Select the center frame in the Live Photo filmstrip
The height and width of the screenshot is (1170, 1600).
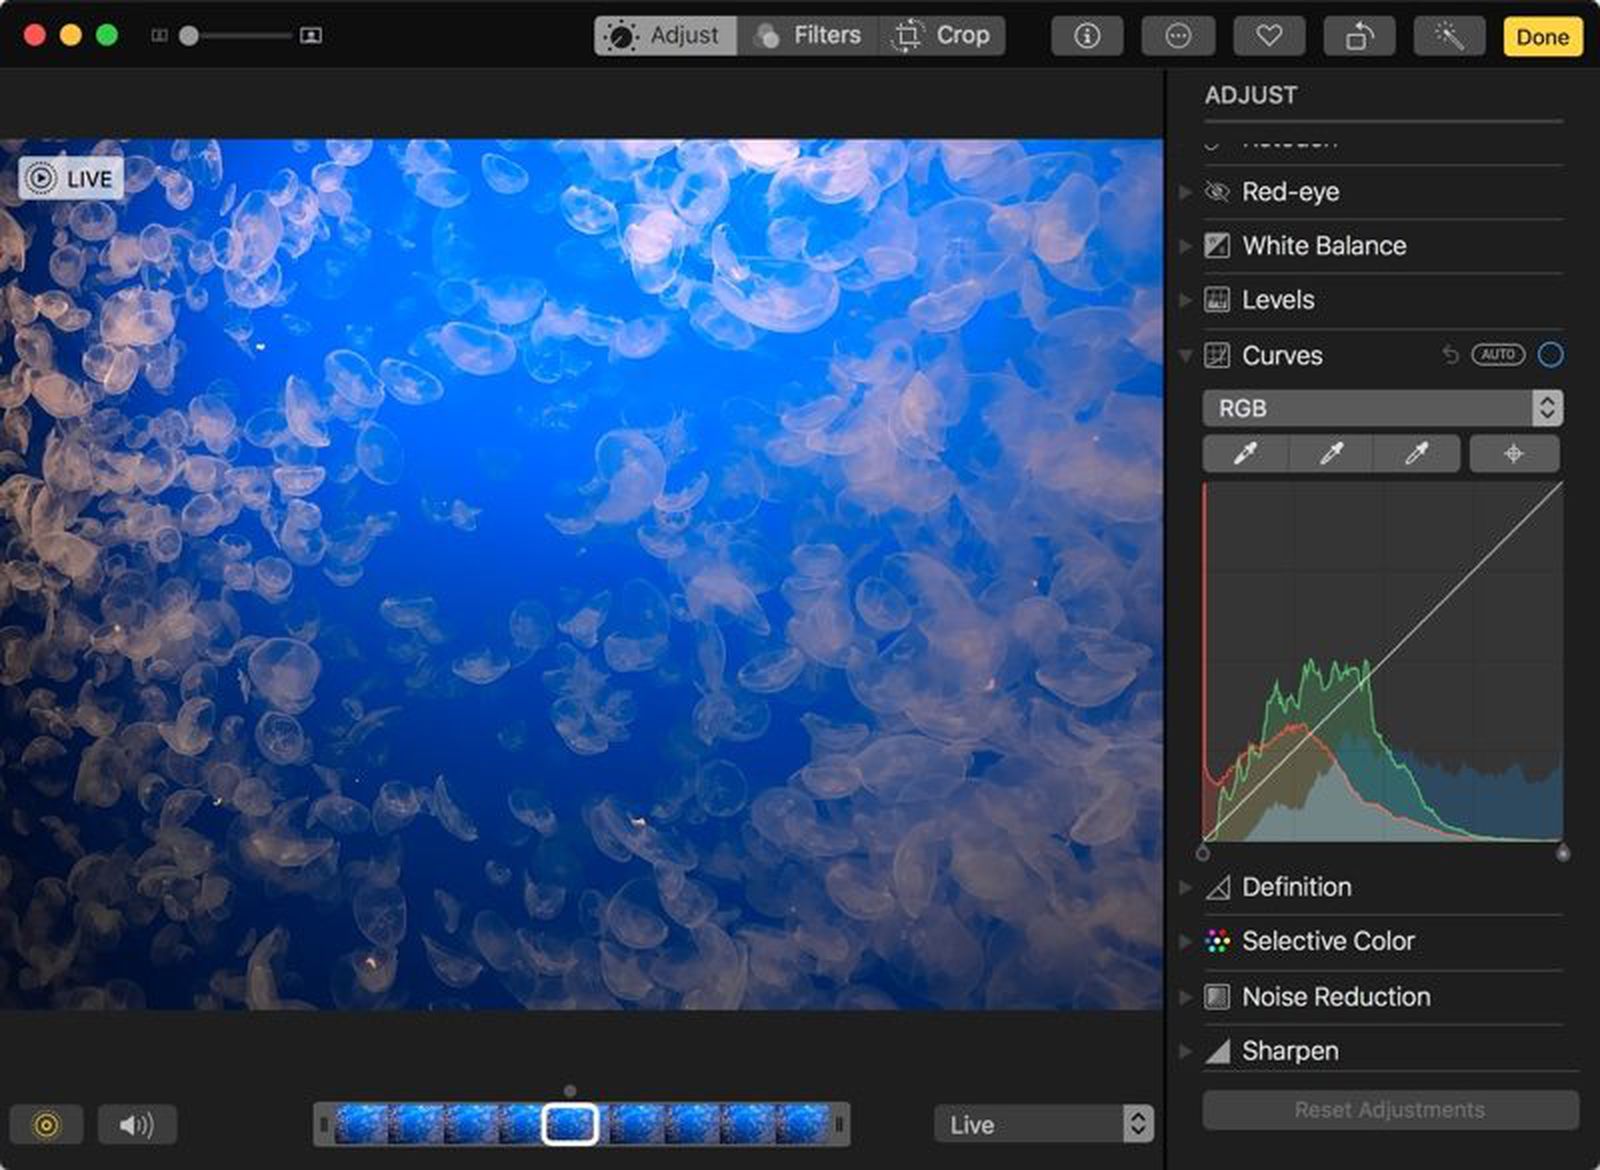(570, 1124)
